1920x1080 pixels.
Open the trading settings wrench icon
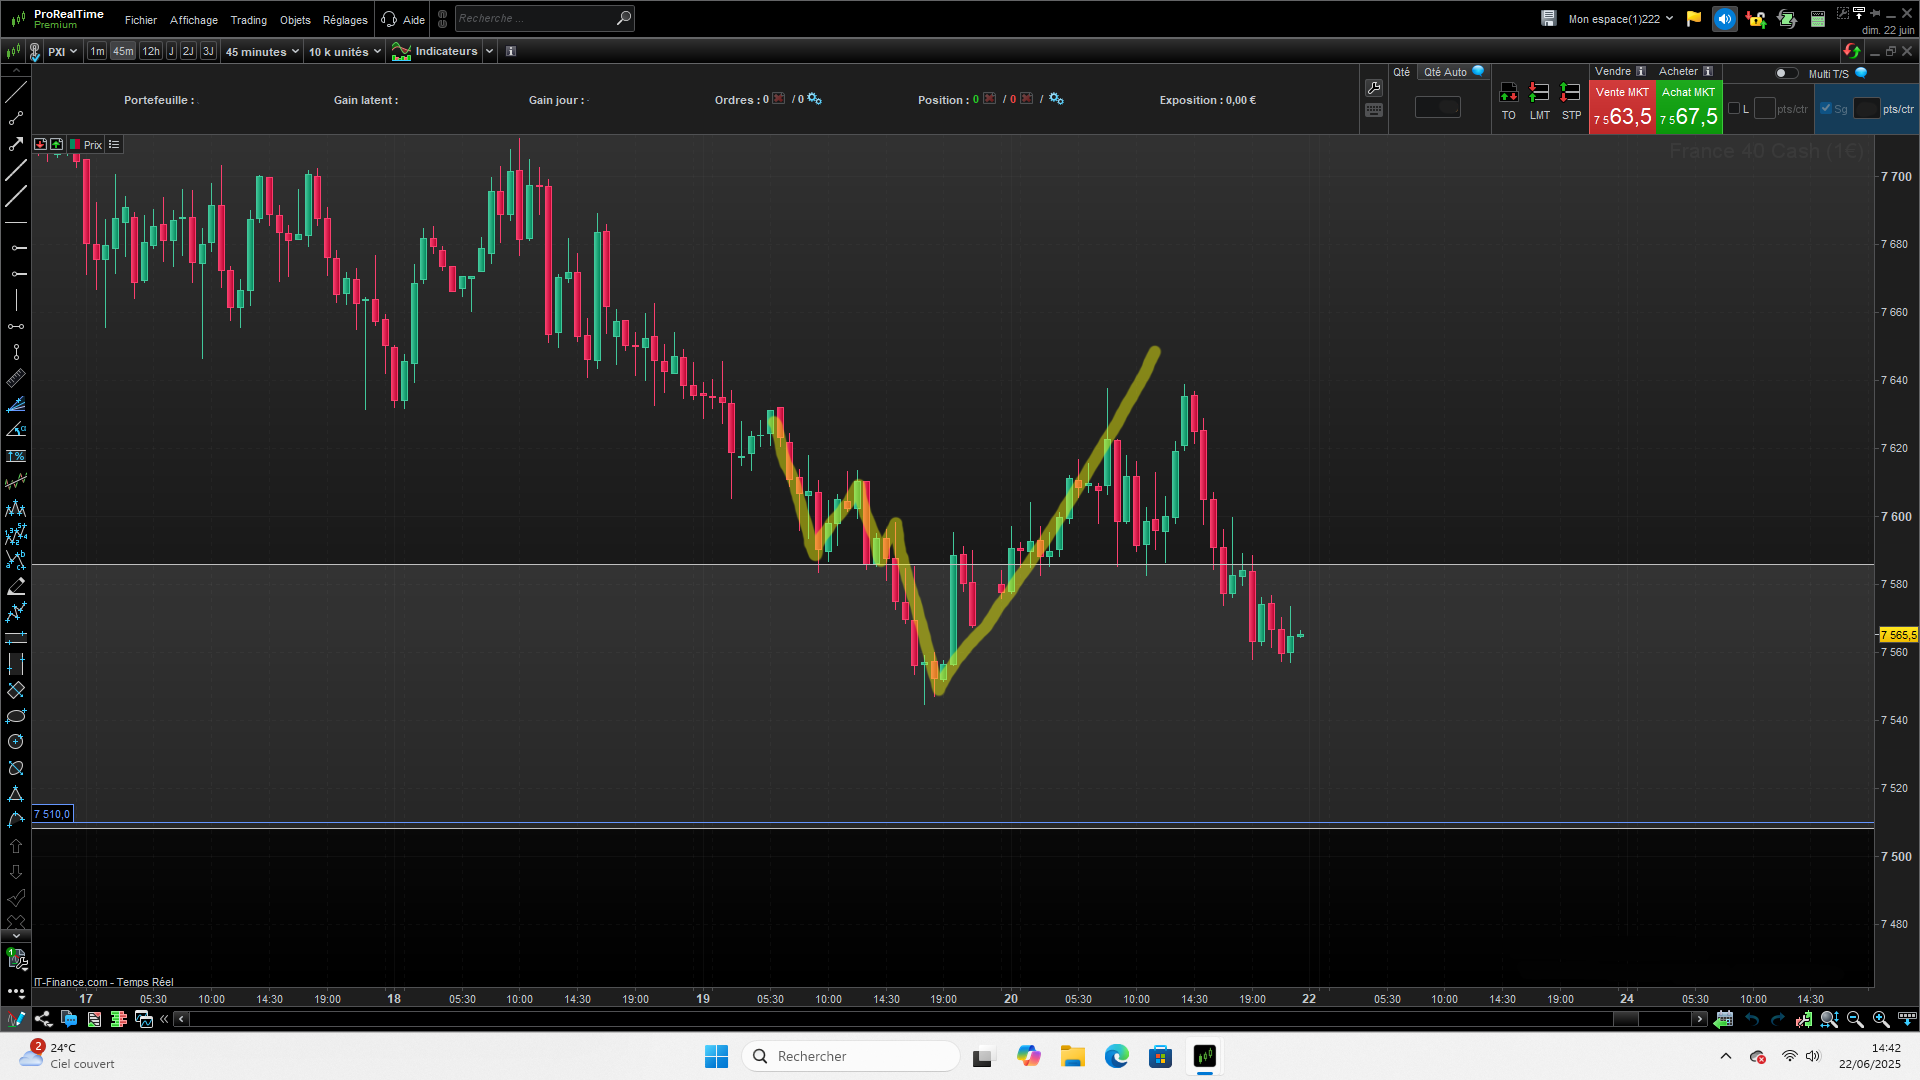(x=1374, y=87)
